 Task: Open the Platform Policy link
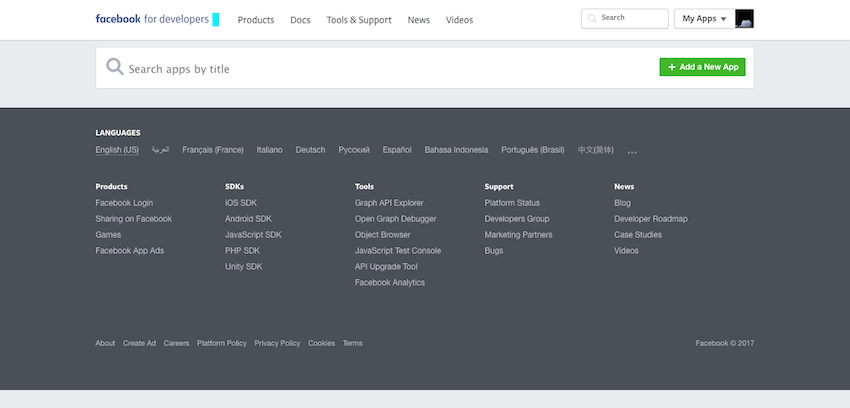[x=222, y=343]
